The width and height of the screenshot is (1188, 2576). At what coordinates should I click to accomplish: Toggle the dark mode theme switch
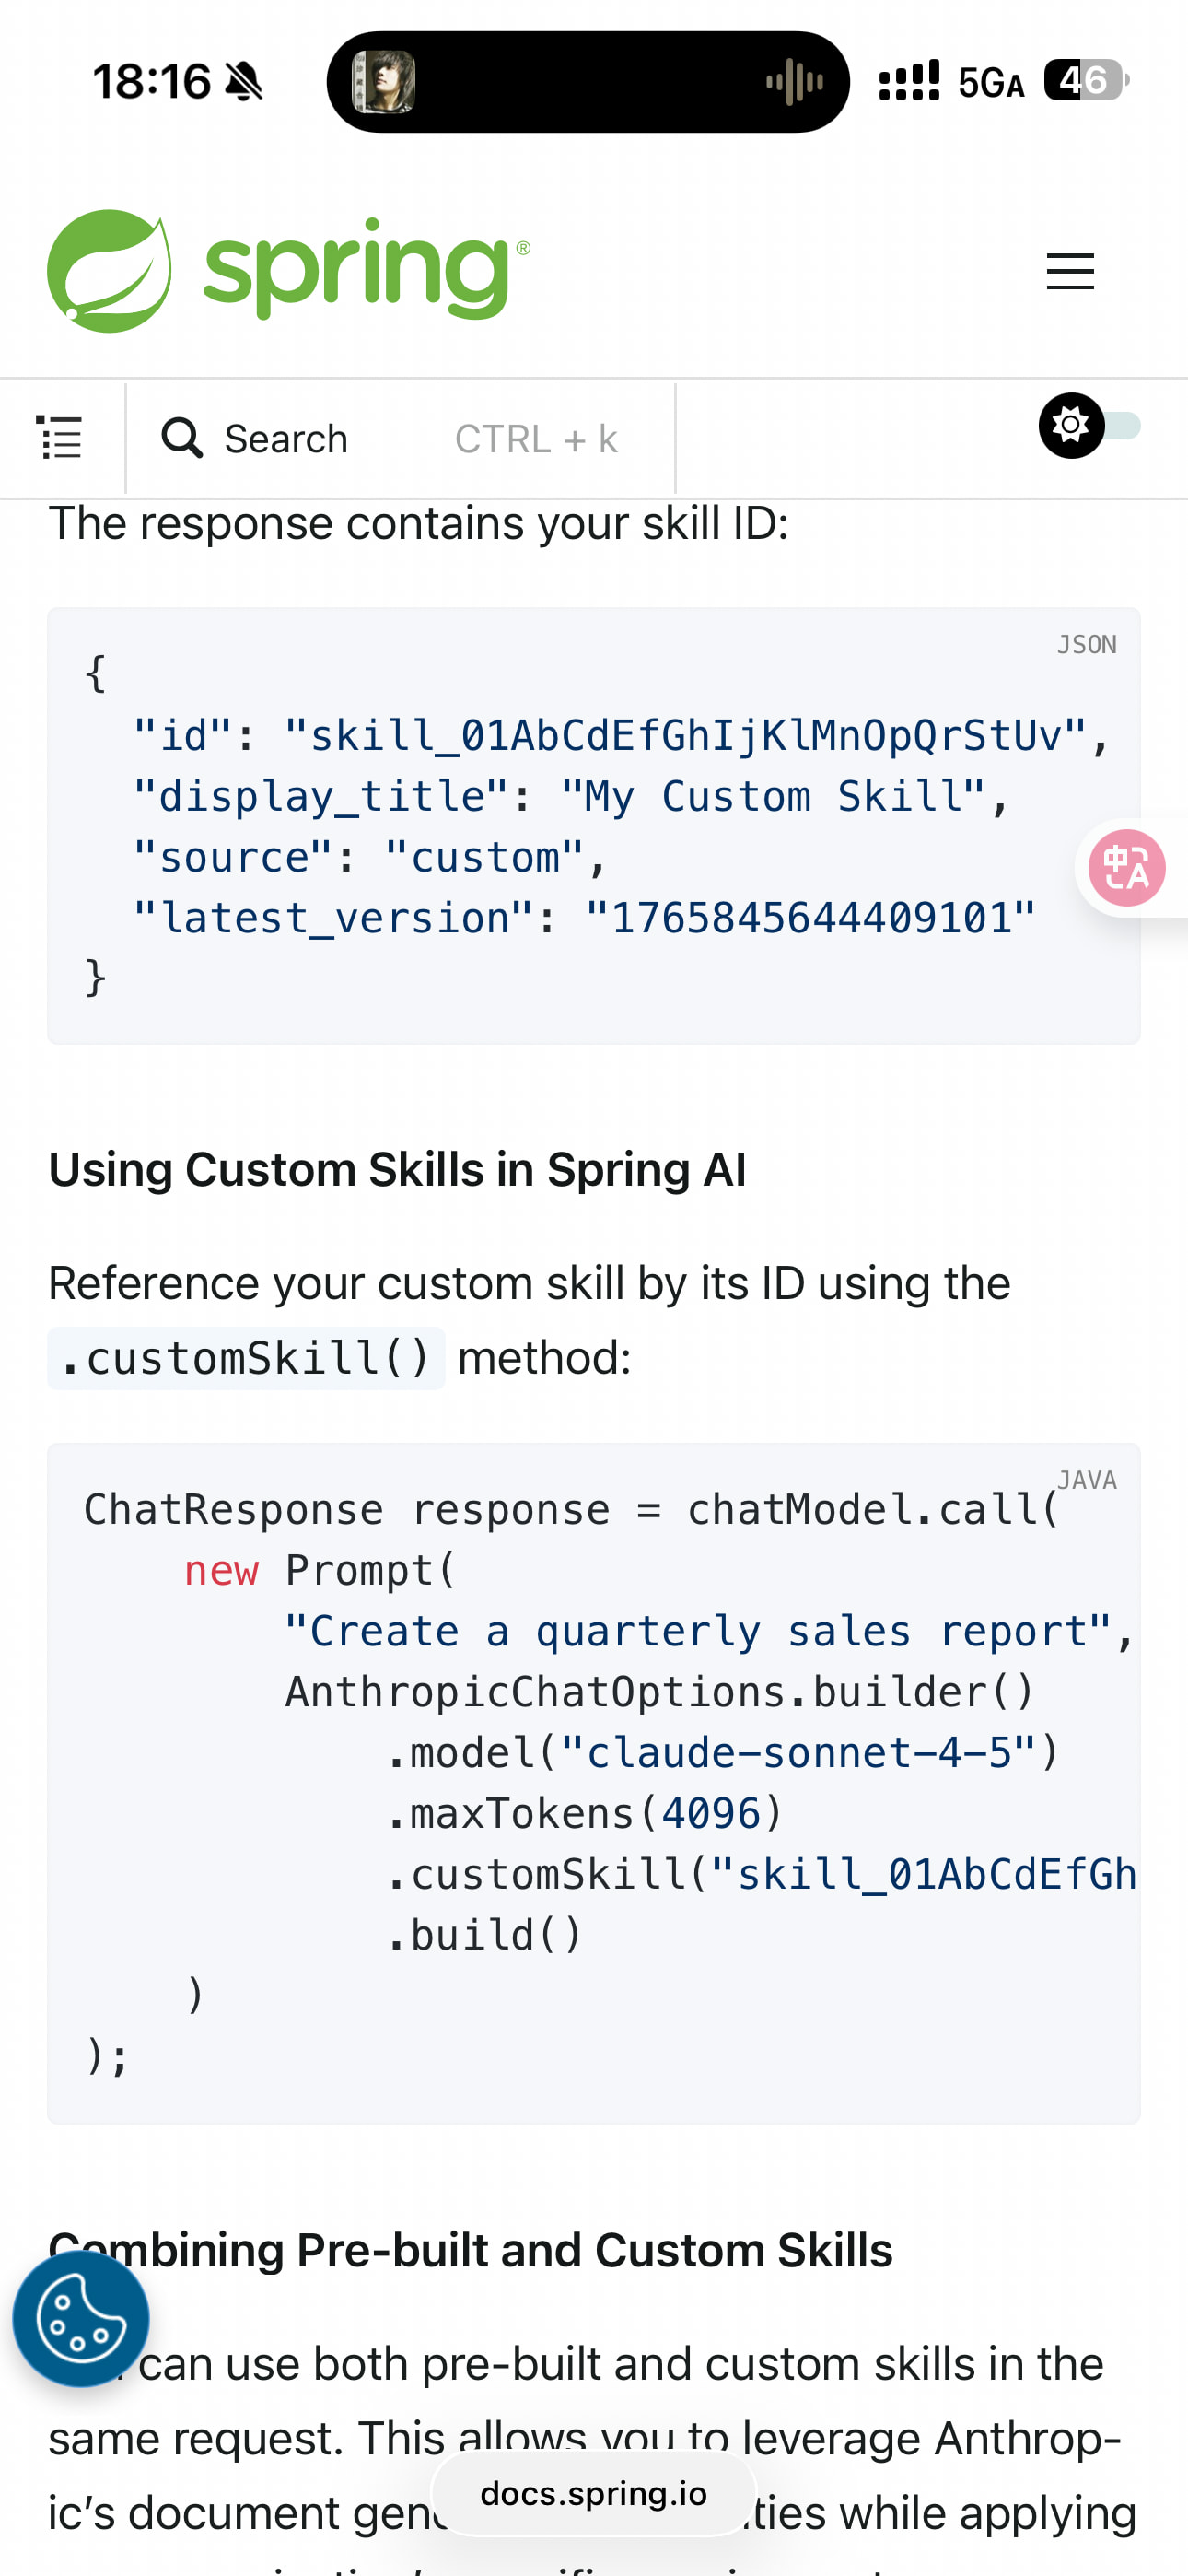[x=1089, y=426]
